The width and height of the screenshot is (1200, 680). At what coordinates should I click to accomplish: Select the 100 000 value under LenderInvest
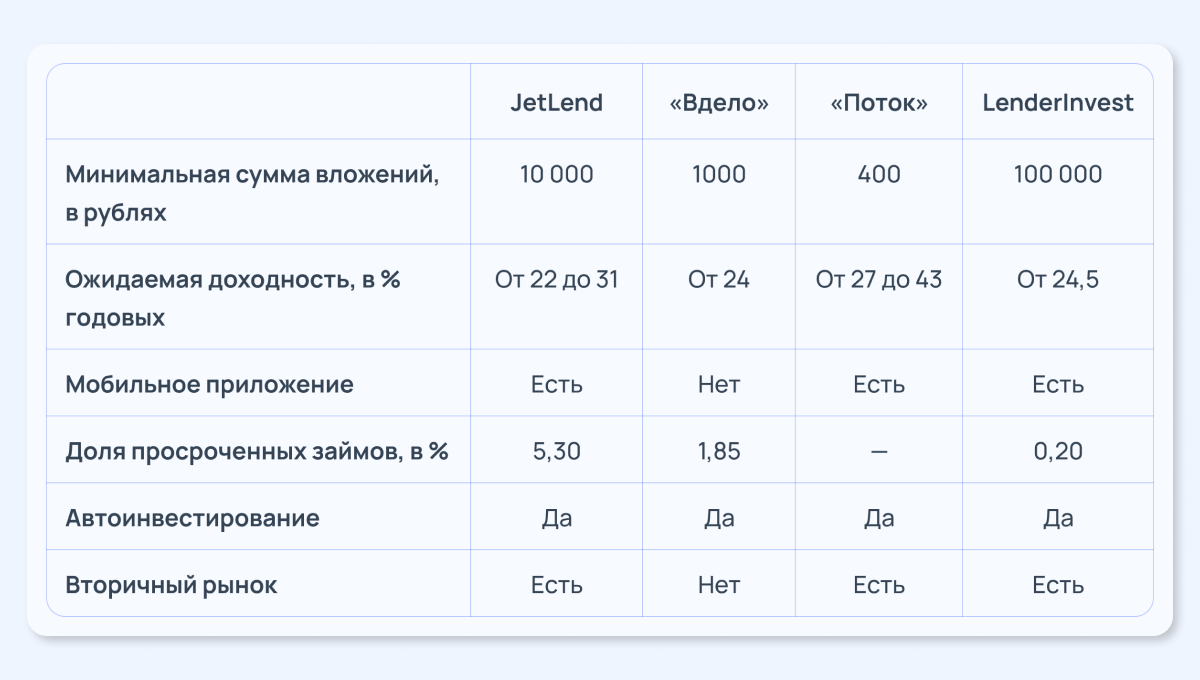(1058, 175)
